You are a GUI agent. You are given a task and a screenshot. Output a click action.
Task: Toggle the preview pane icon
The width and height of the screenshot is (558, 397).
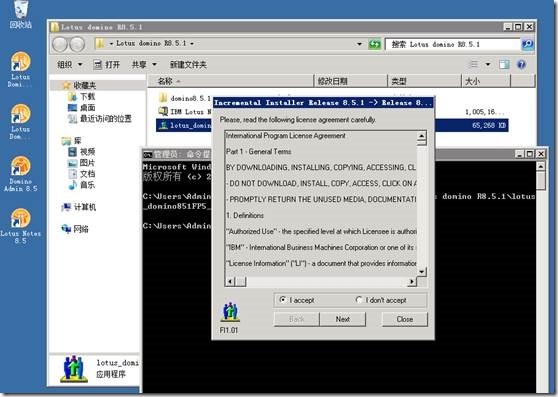click(x=504, y=64)
